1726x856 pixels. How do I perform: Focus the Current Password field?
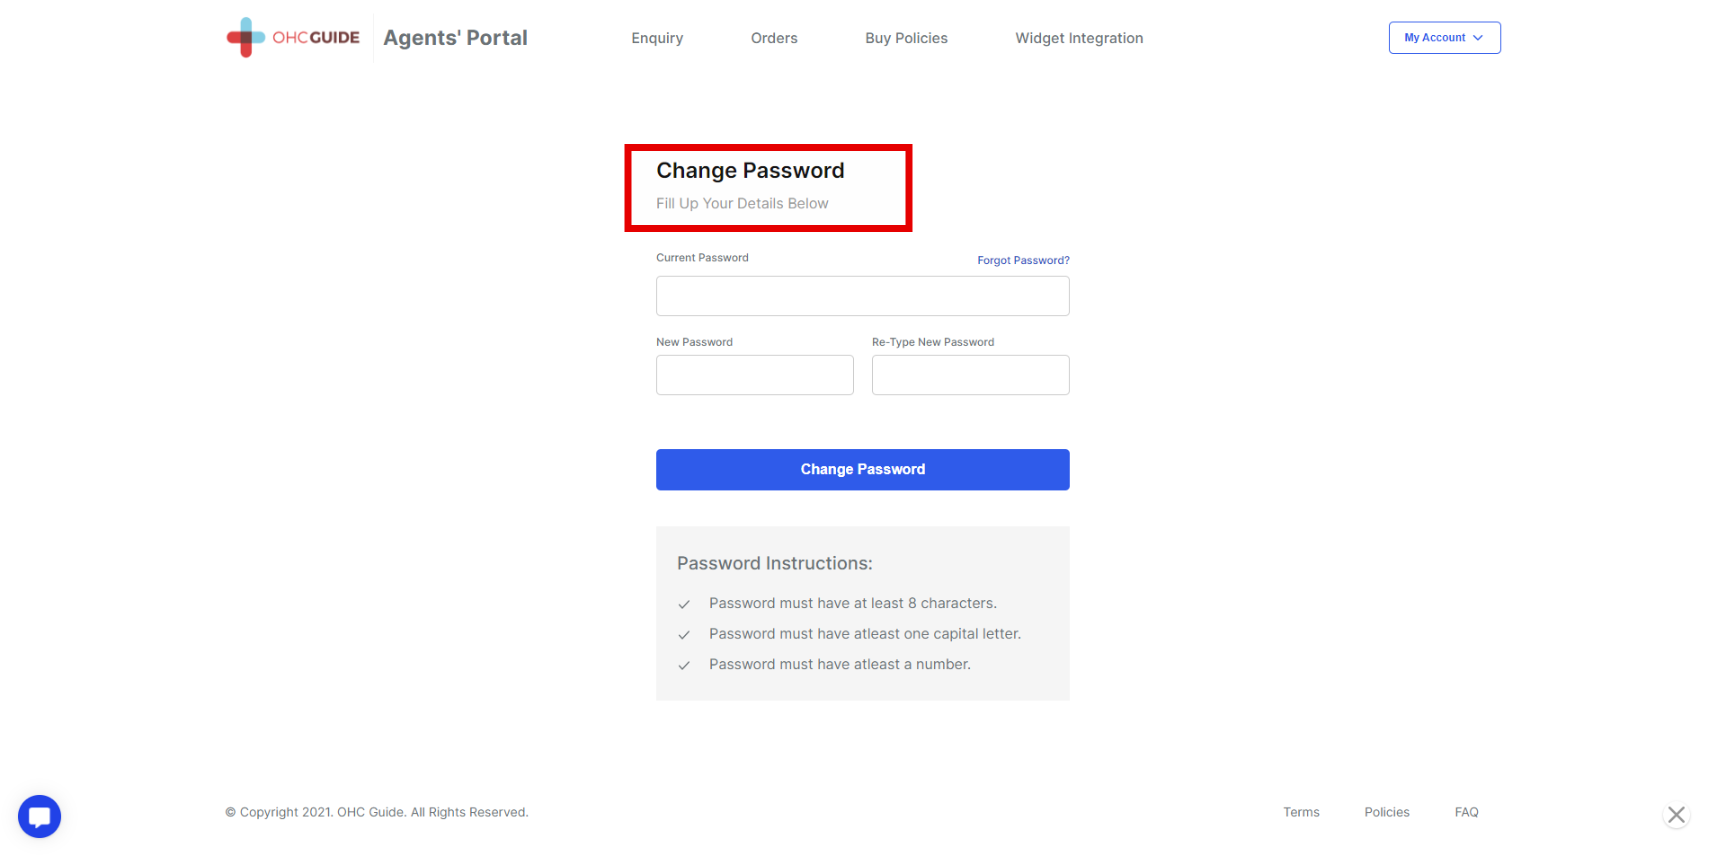tap(862, 296)
